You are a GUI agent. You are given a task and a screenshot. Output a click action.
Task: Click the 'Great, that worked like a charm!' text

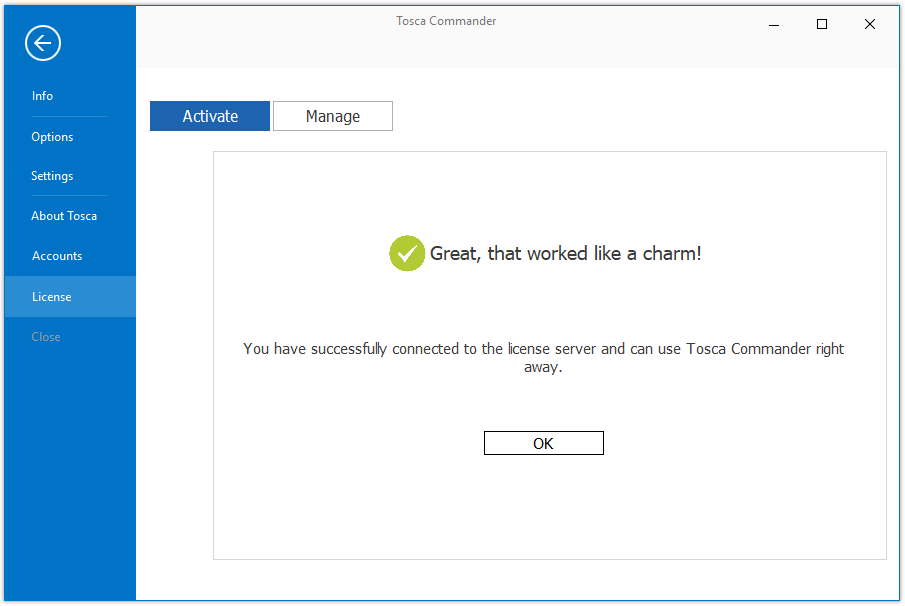(x=566, y=253)
